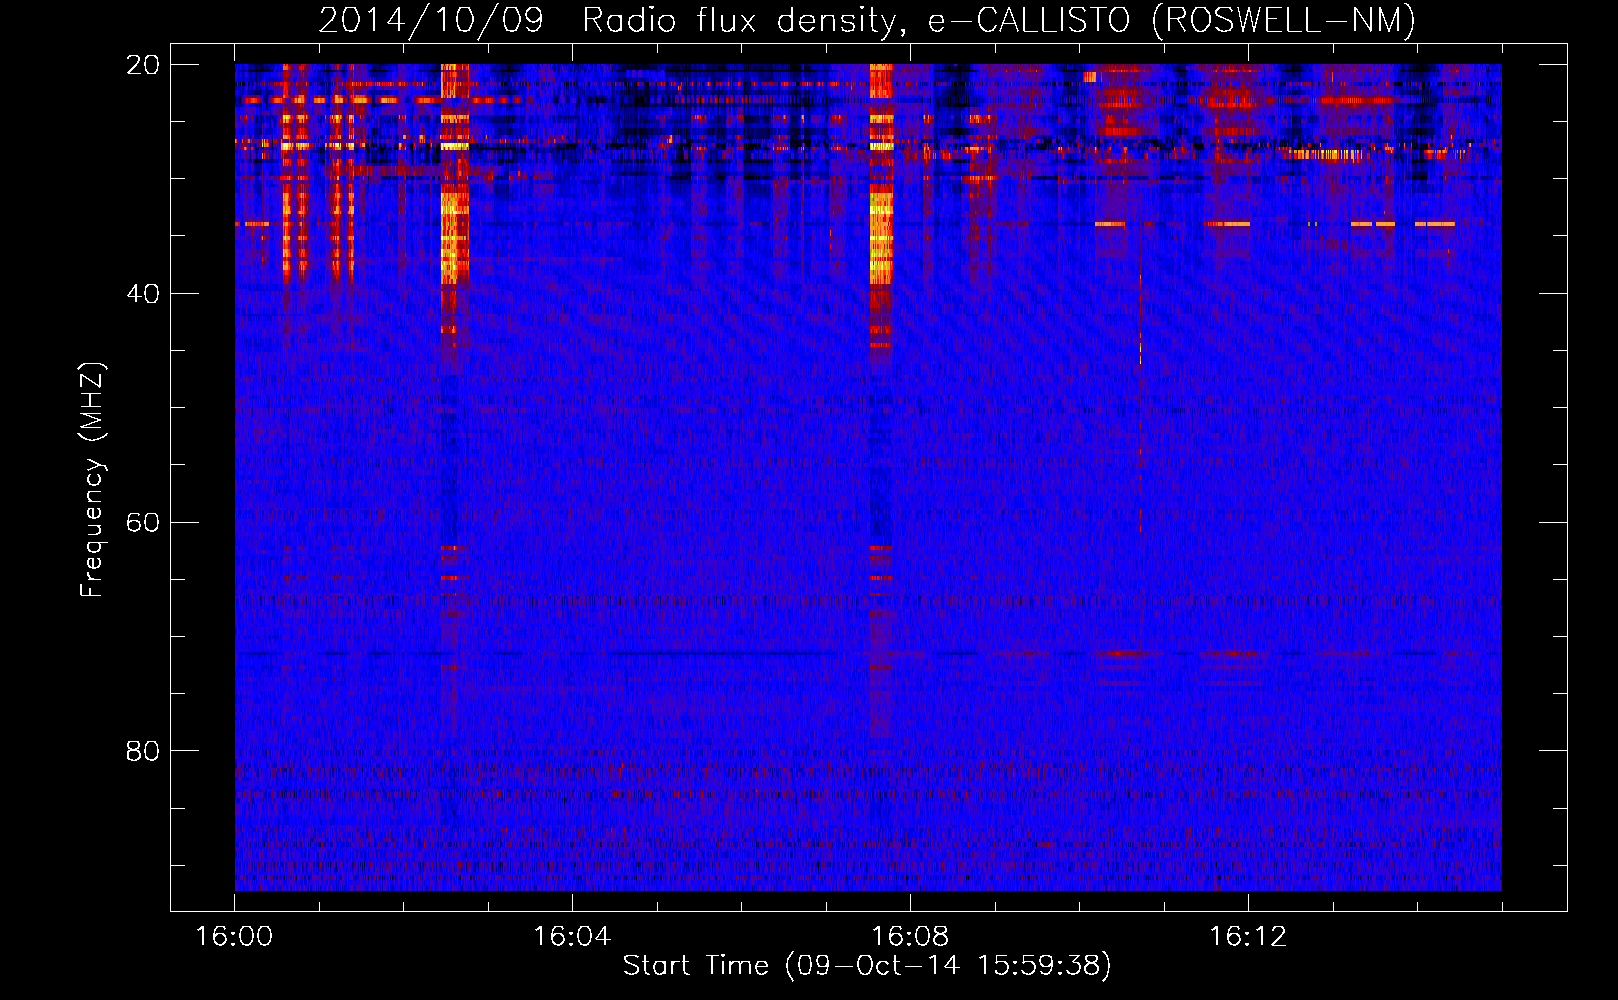Click the 16:12 time tick label
Screen dimensions: 1618x1000
click(1248, 937)
